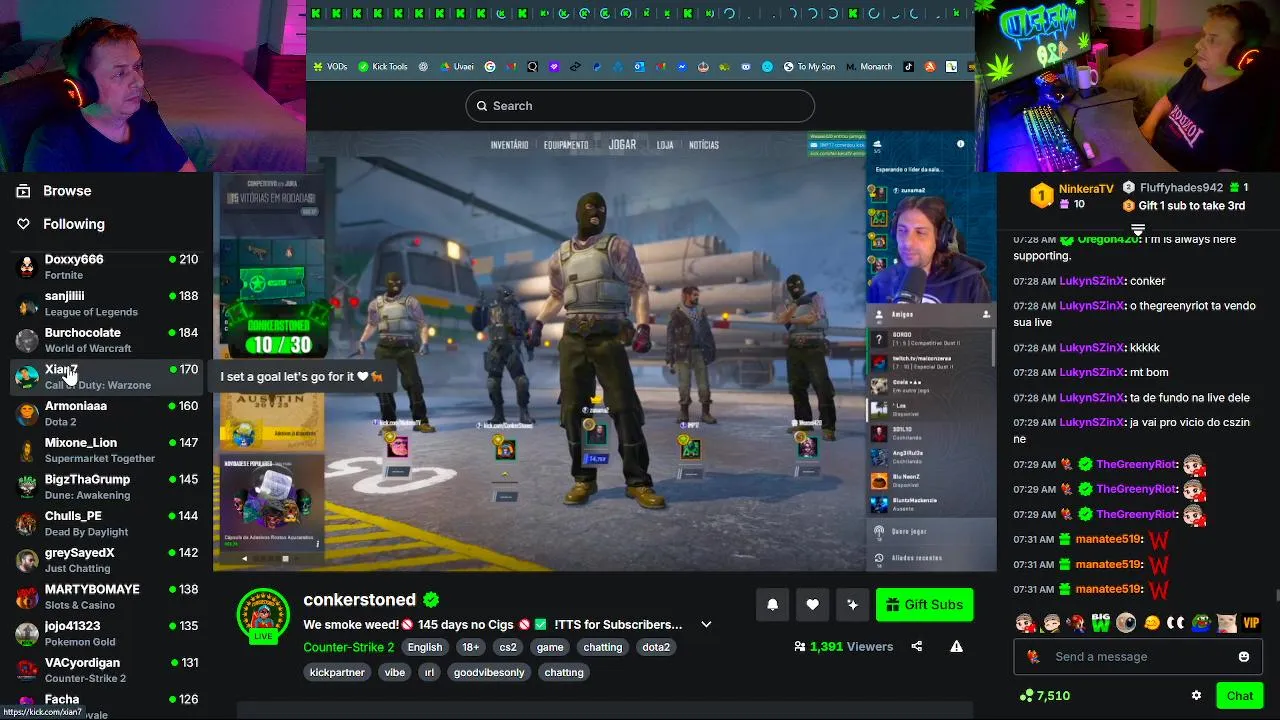Pick the Pepe frog emote
1280x720 pixels.
[x=1201, y=623]
